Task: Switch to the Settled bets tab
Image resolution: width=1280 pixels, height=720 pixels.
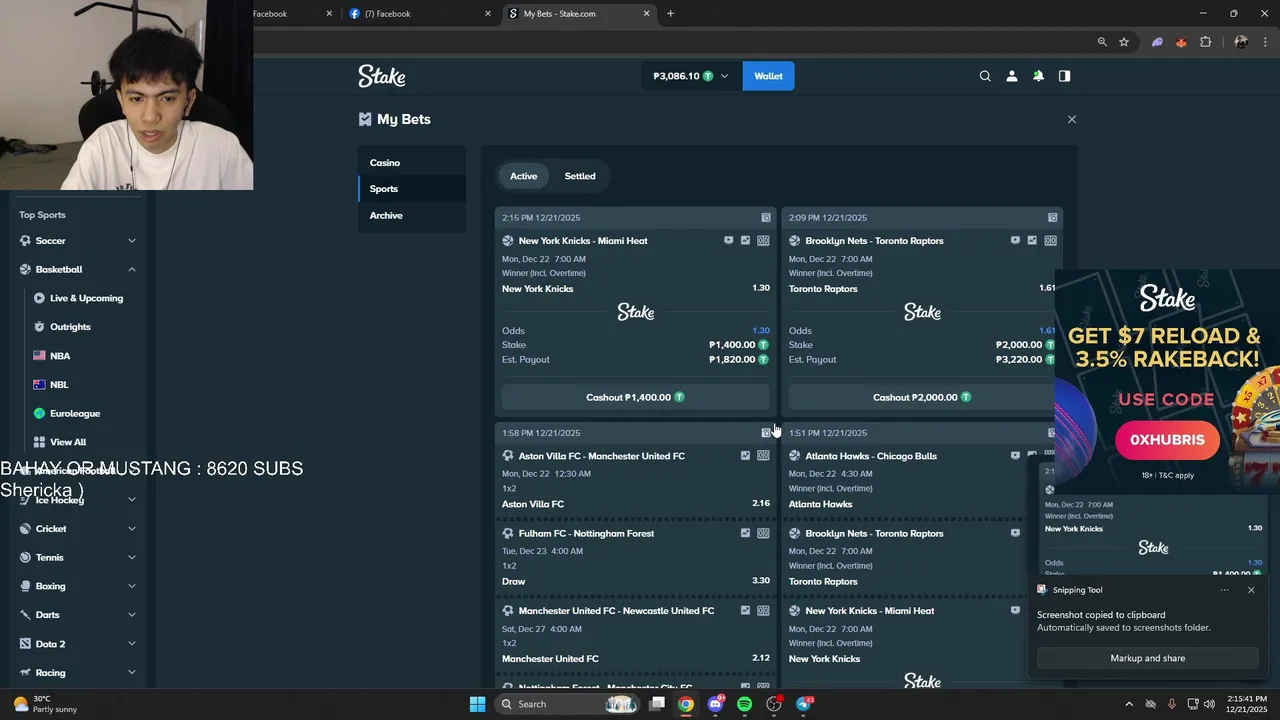Action: 580,176
